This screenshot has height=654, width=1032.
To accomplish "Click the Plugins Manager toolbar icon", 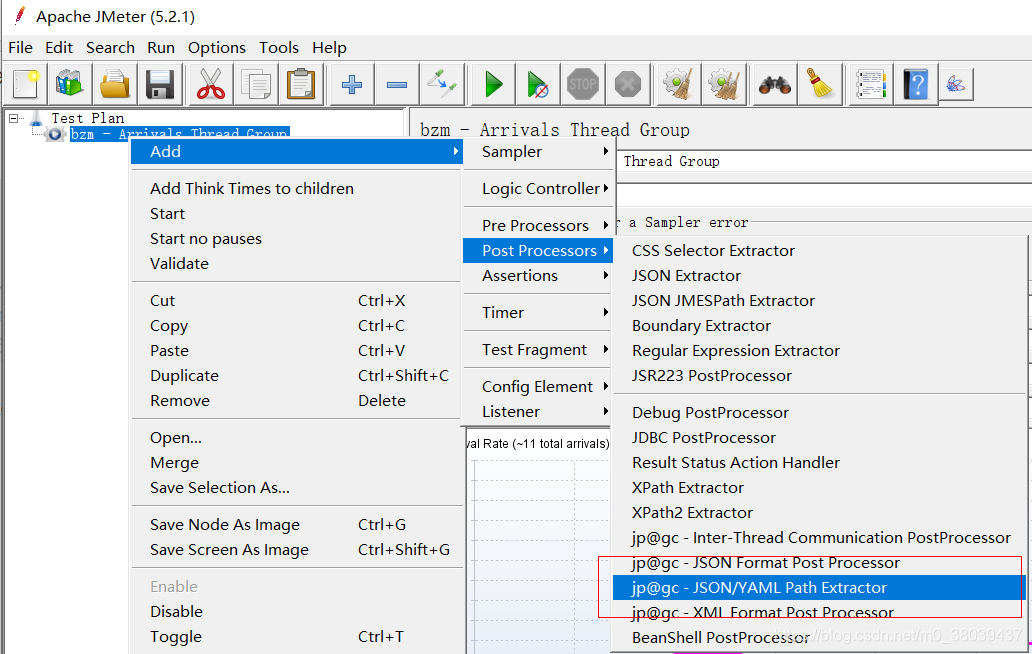I will click(x=956, y=84).
